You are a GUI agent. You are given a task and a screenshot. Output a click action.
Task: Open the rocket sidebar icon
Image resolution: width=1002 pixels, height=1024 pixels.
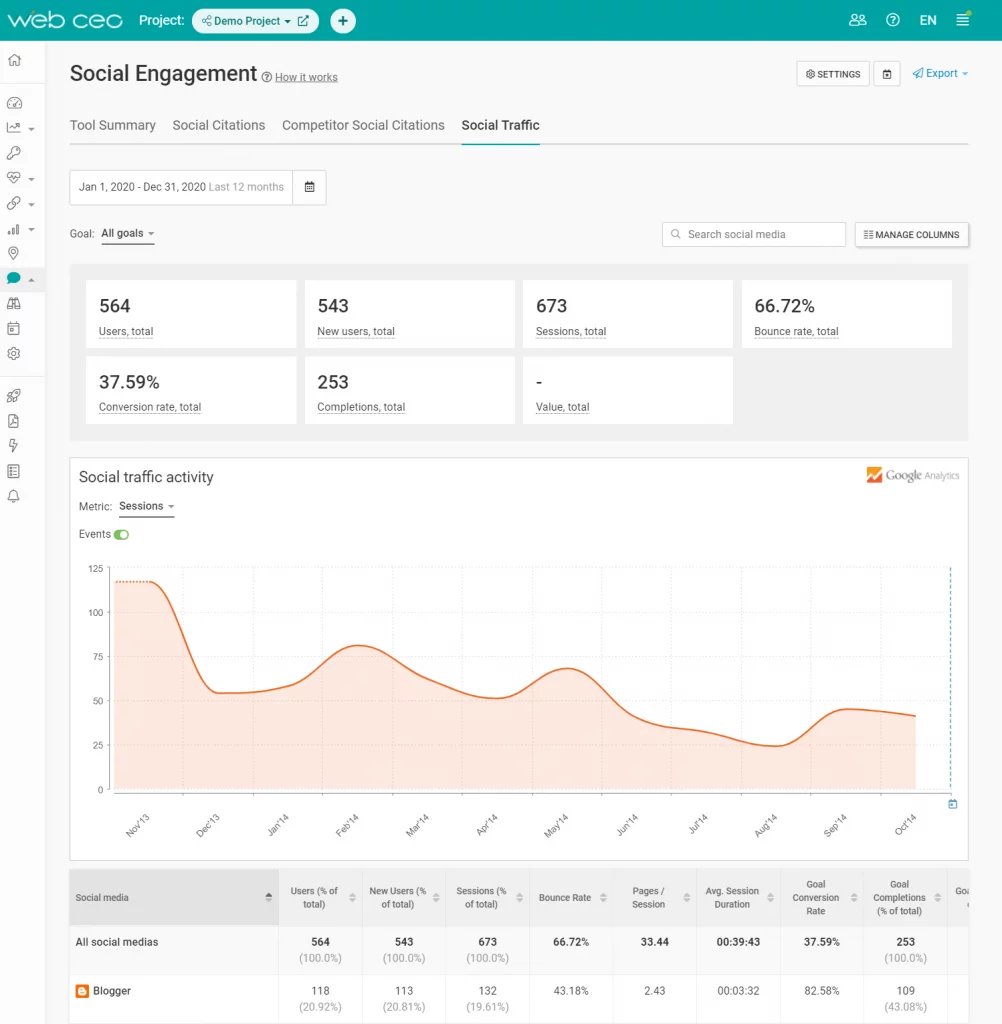pyautogui.click(x=14, y=396)
